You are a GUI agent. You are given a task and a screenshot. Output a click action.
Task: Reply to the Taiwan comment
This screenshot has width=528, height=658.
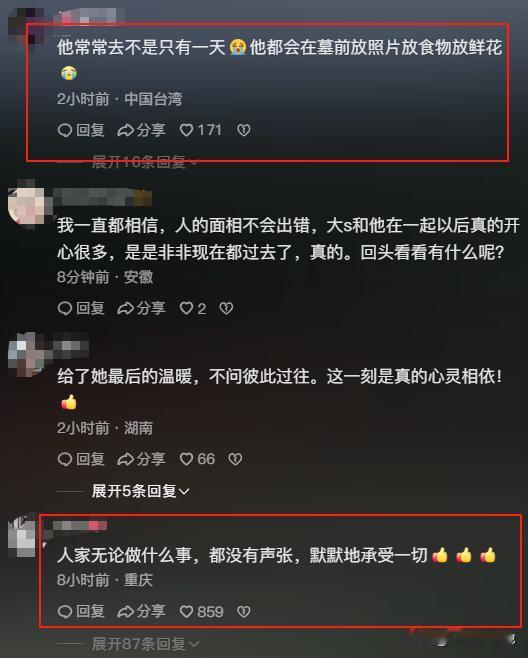pyautogui.click(x=81, y=130)
